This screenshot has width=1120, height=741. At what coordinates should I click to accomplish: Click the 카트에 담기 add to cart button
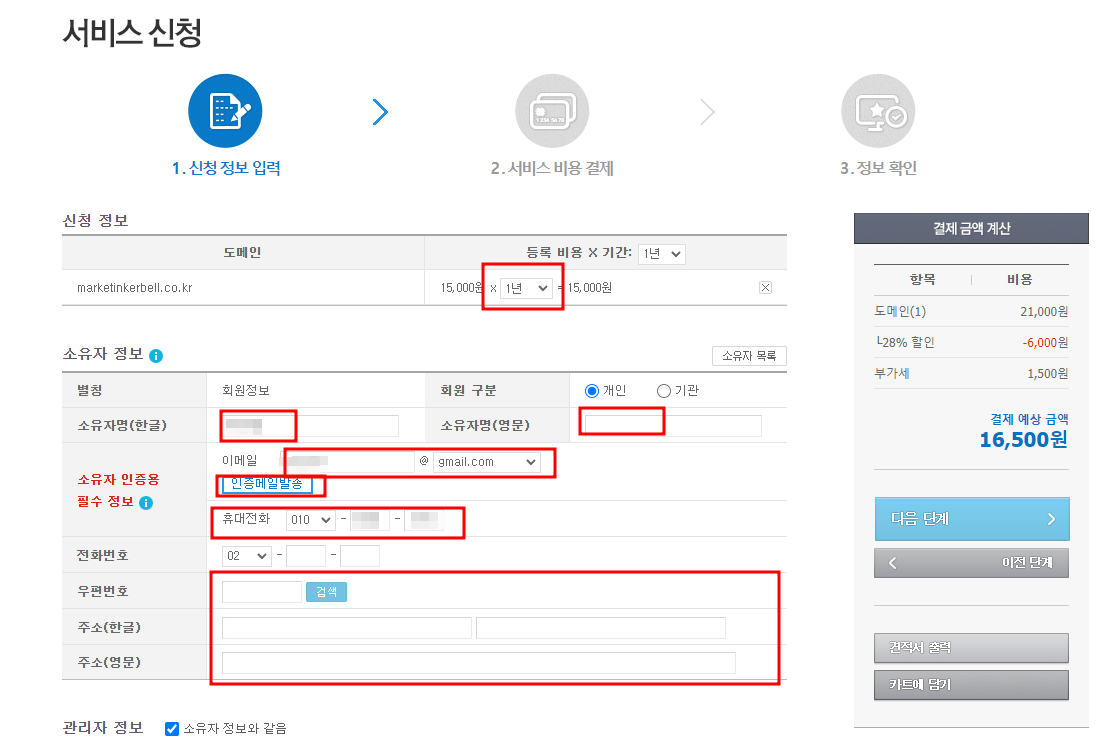click(x=971, y=684)
